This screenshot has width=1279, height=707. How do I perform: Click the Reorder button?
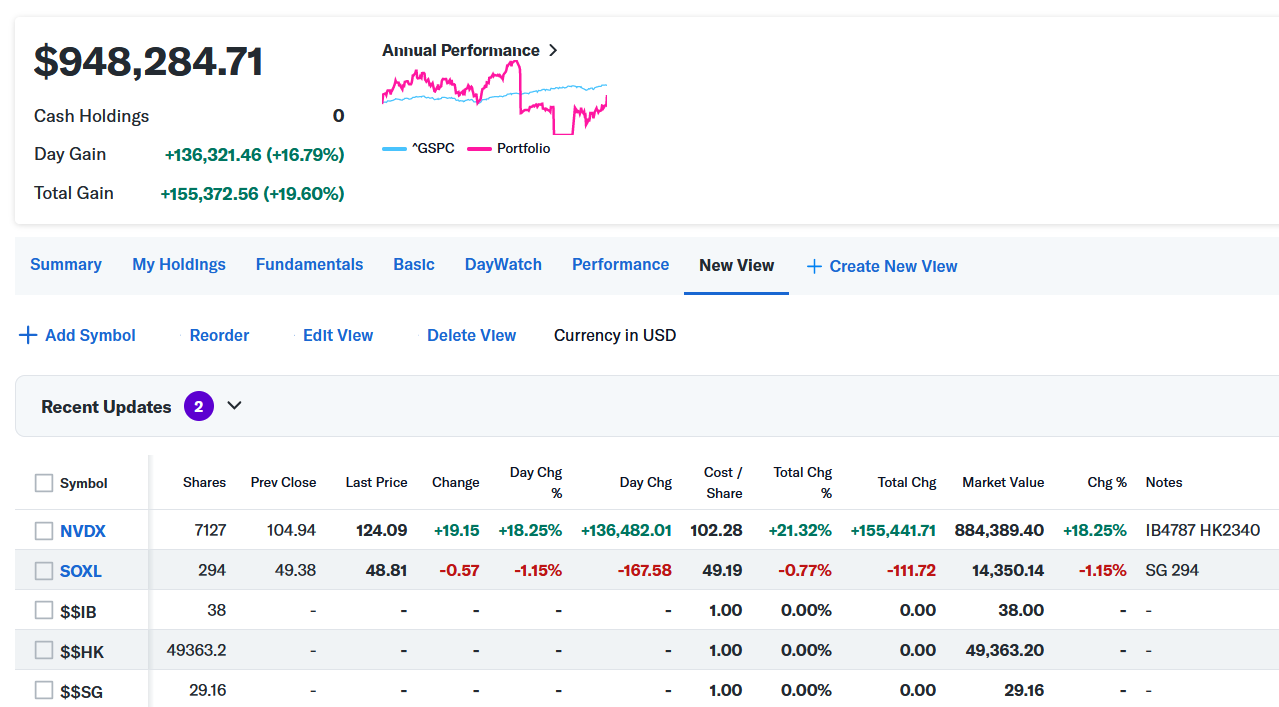click(x=219, y=336)
